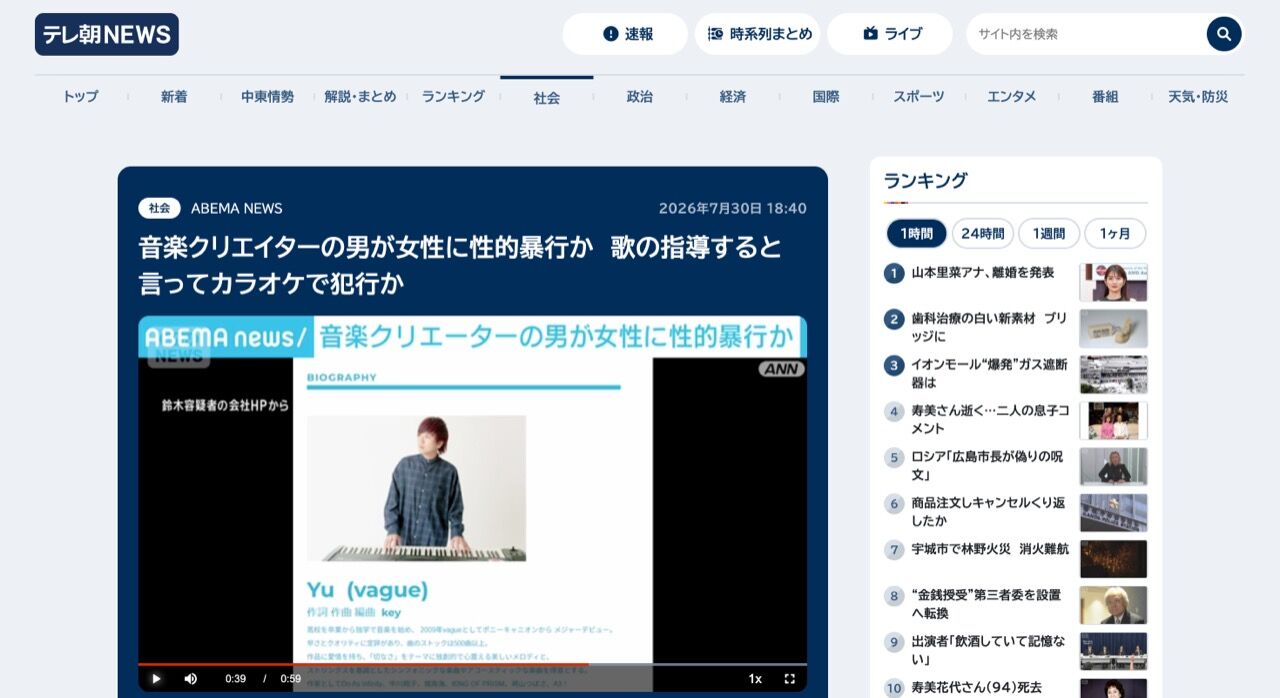Click thumbnail for 金銭授受 story
1280x698 pixels.
point(1113,604)
